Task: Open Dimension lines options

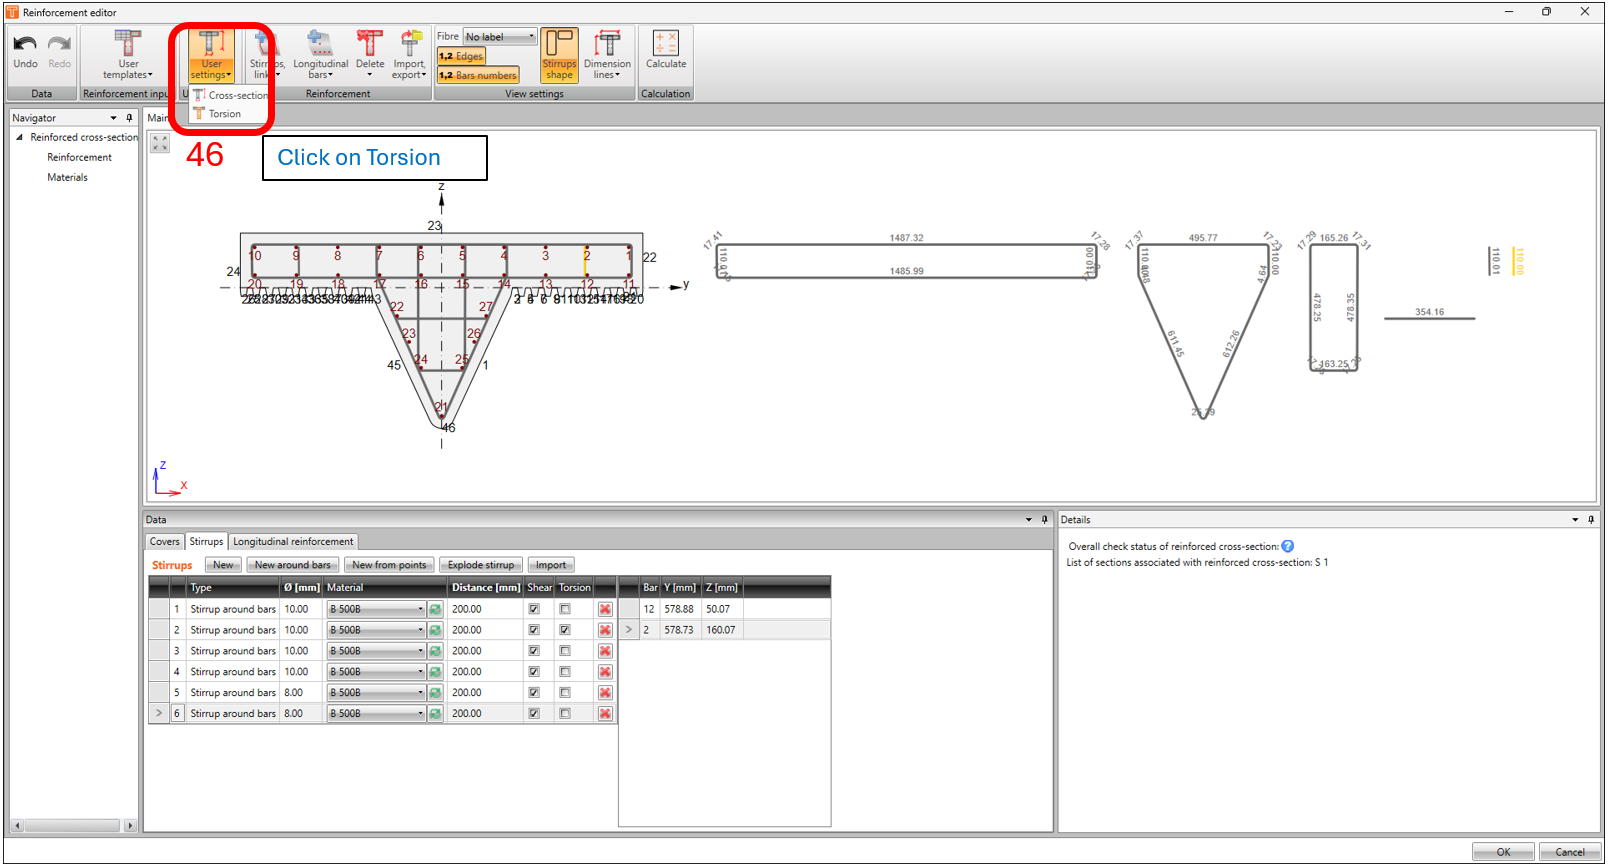Action: [607, 55]
